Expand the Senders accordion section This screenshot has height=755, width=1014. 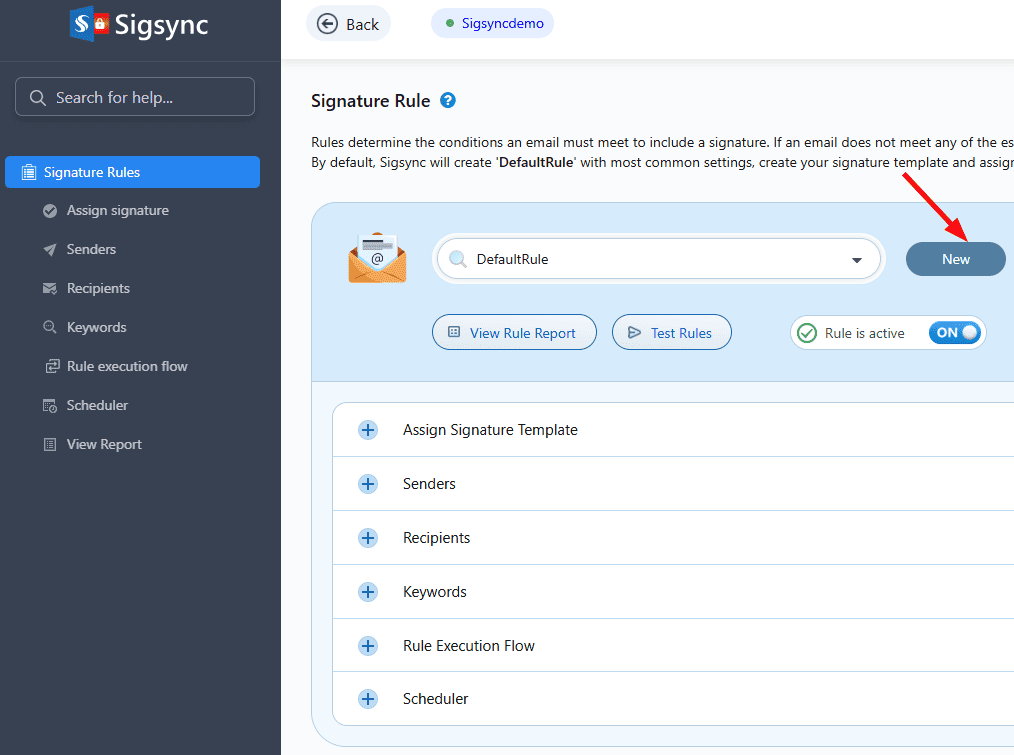[368, 484]
